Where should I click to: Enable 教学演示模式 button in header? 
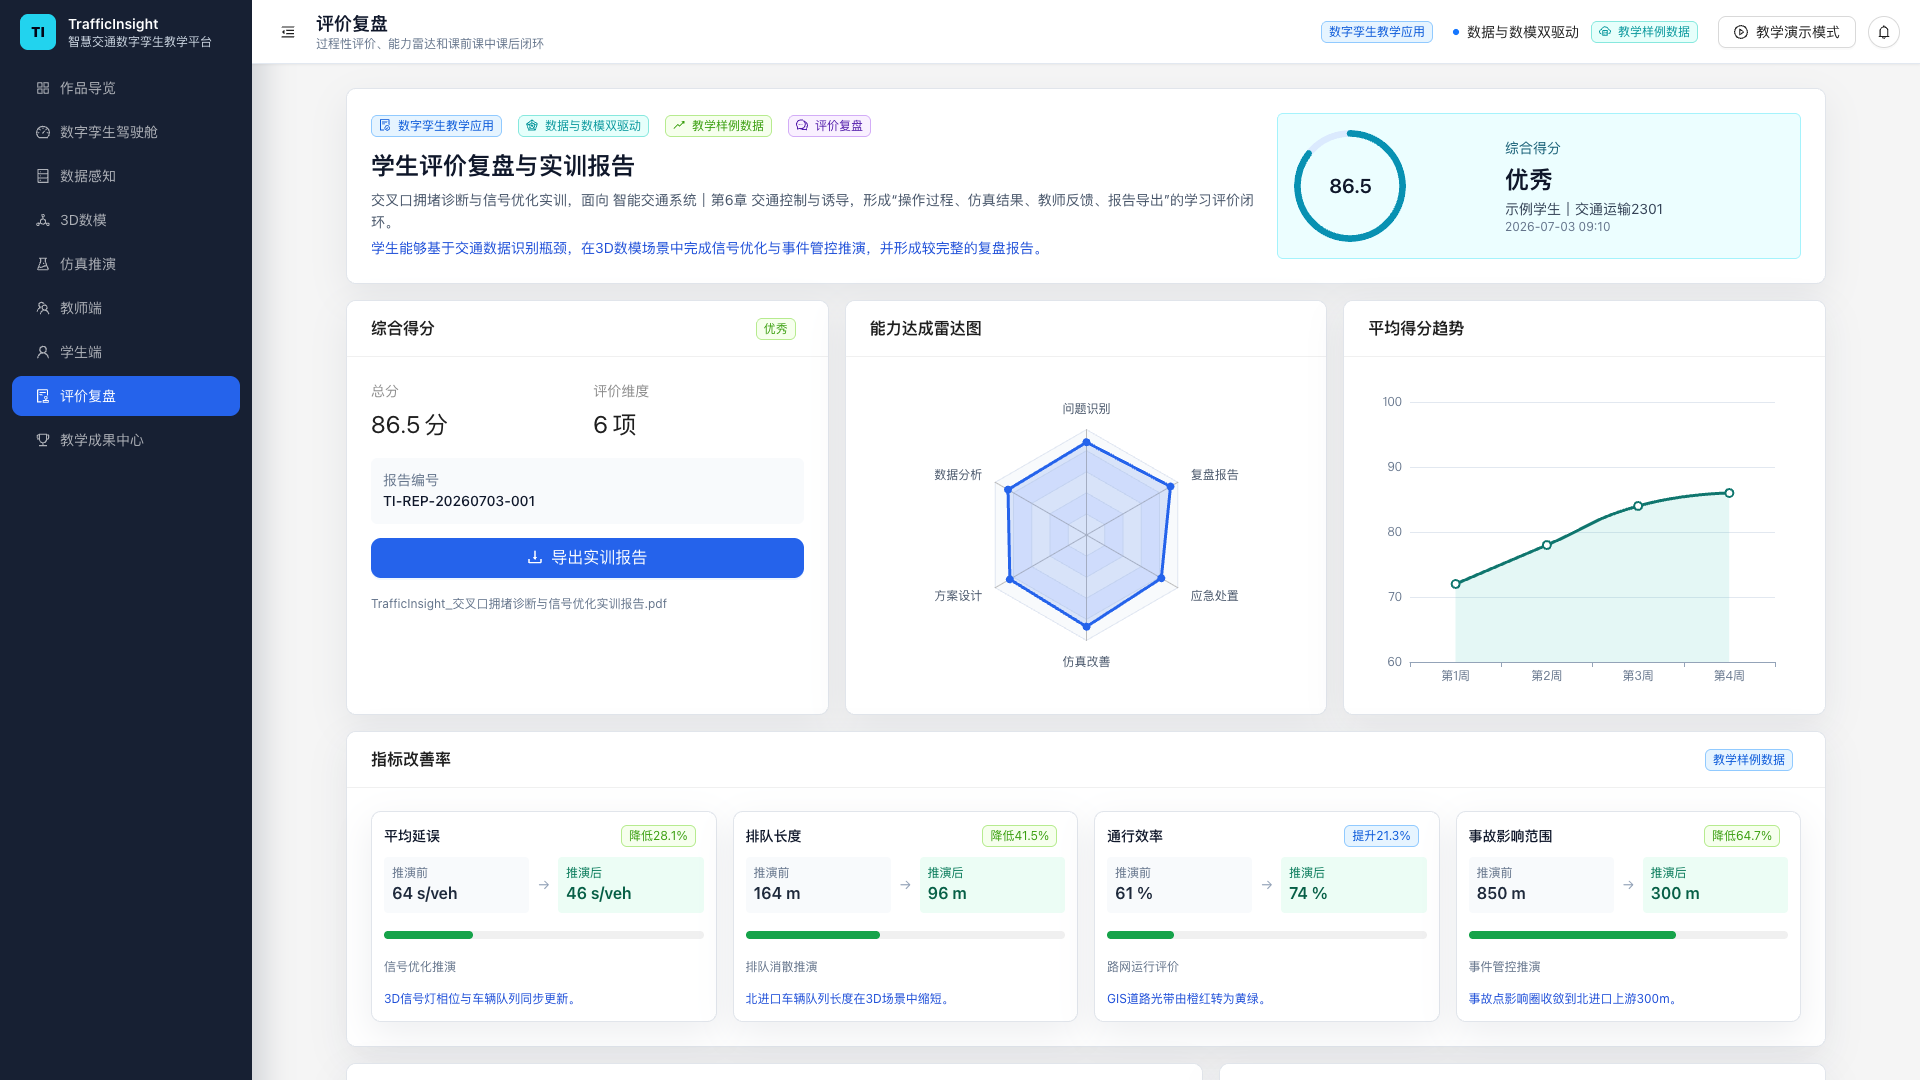pyautogui.click(x=1786, y=32)
